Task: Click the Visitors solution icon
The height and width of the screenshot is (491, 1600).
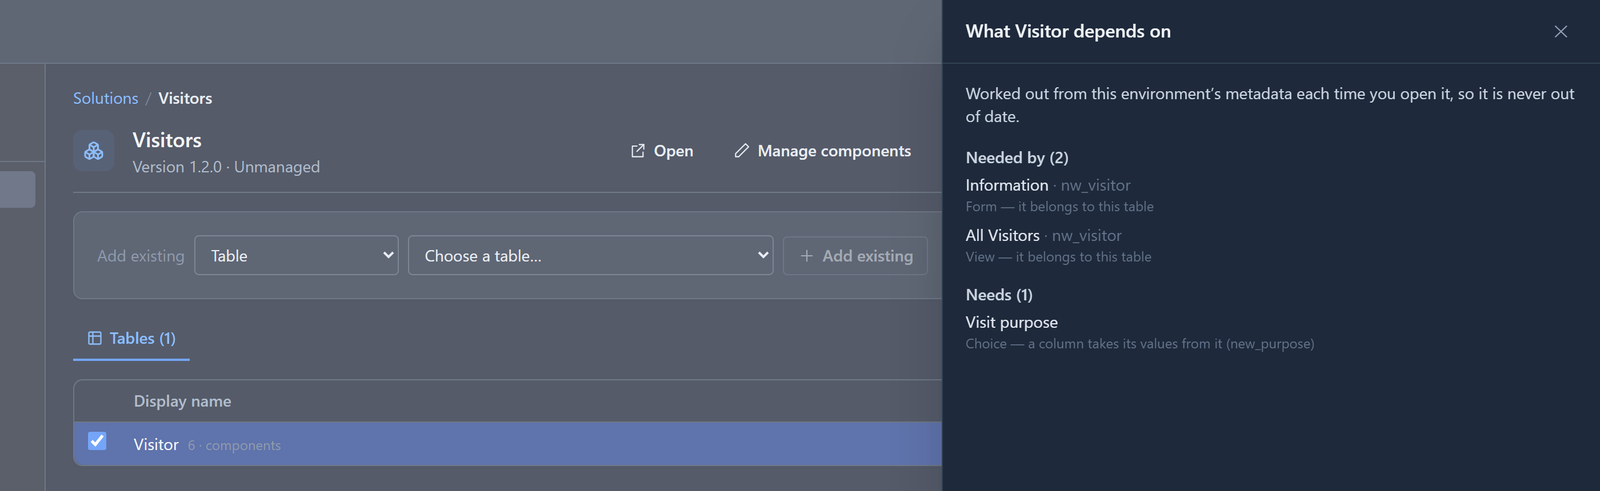Action: coord(94,151)
